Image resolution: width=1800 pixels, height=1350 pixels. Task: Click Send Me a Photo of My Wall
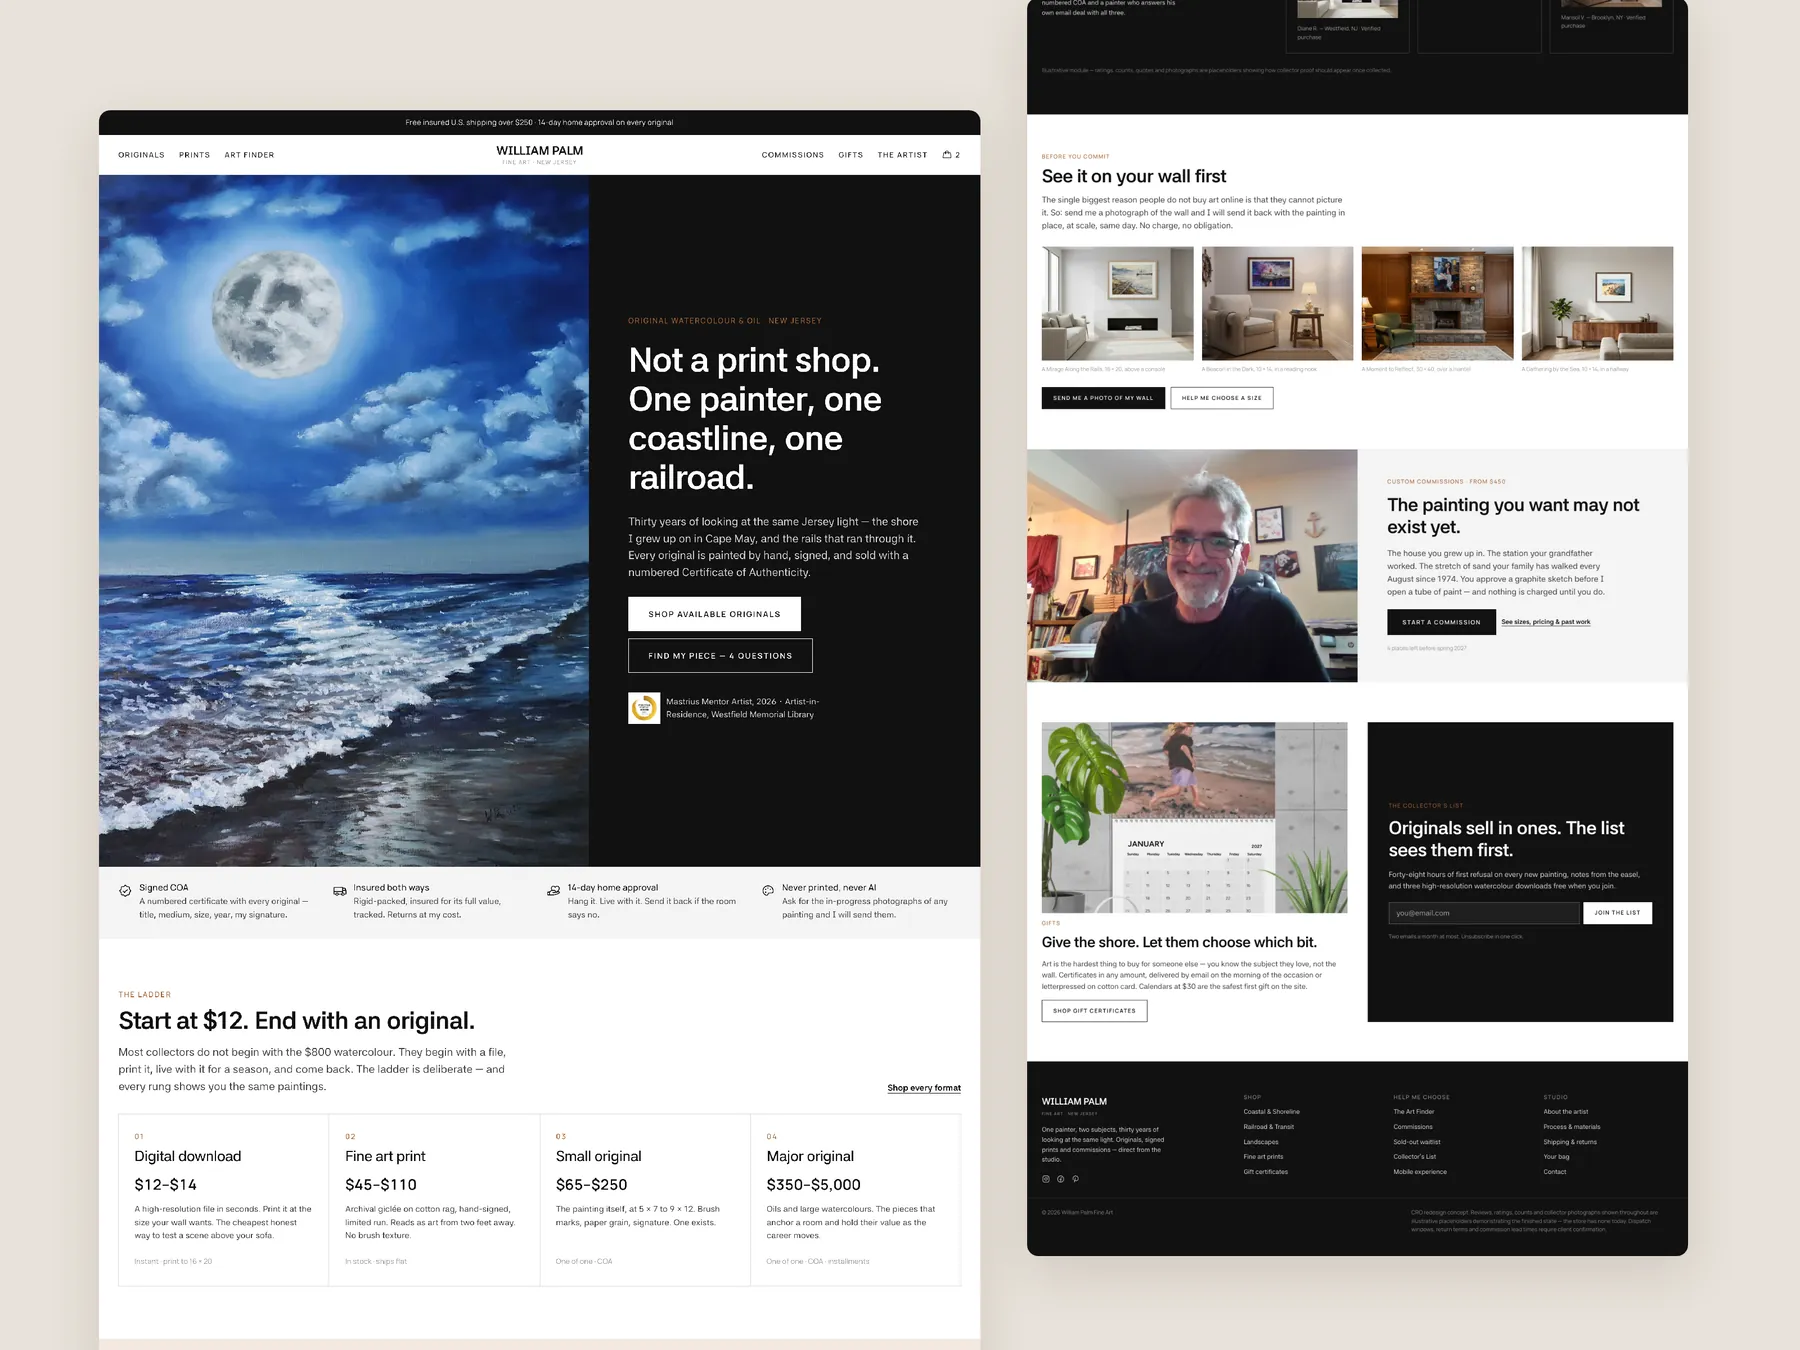coord(1103,398)
